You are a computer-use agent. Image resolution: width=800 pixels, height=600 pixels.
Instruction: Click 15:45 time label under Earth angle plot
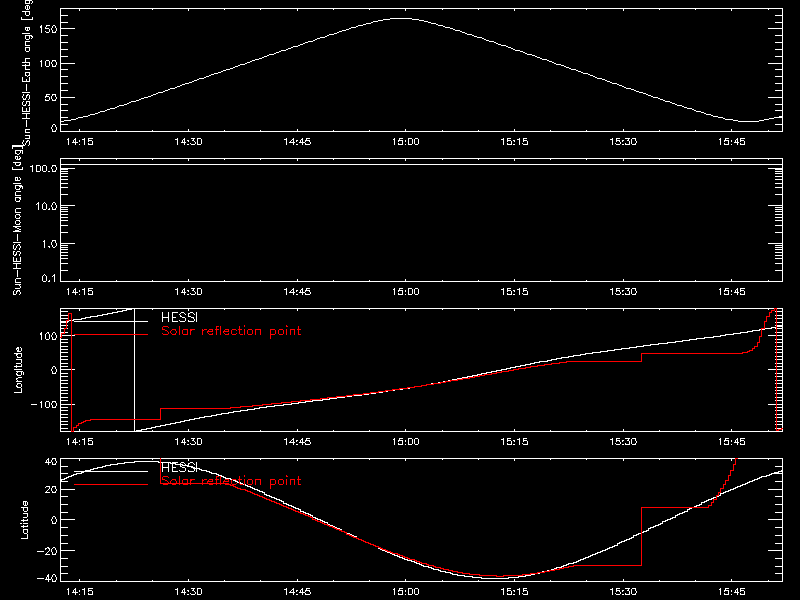[732, 142]
